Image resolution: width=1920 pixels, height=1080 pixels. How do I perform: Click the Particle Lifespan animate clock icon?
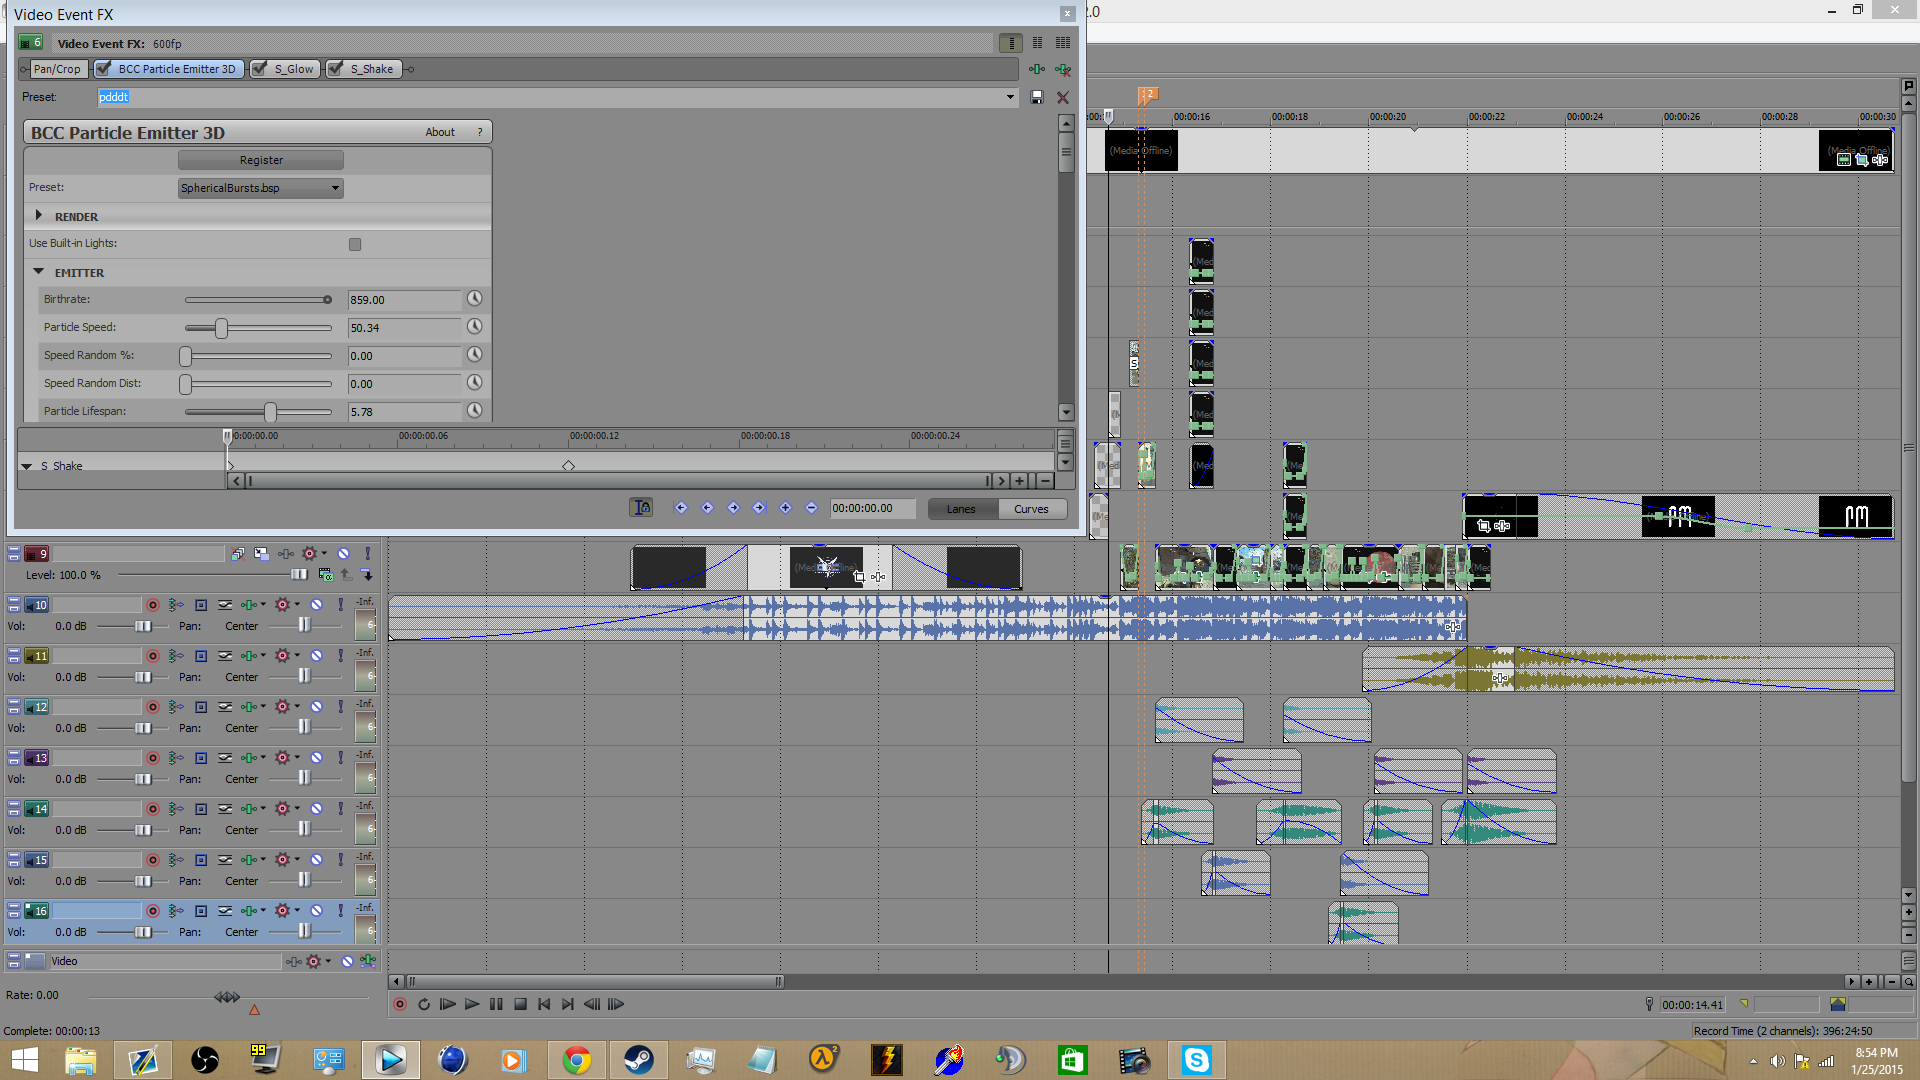coord(474,411)
